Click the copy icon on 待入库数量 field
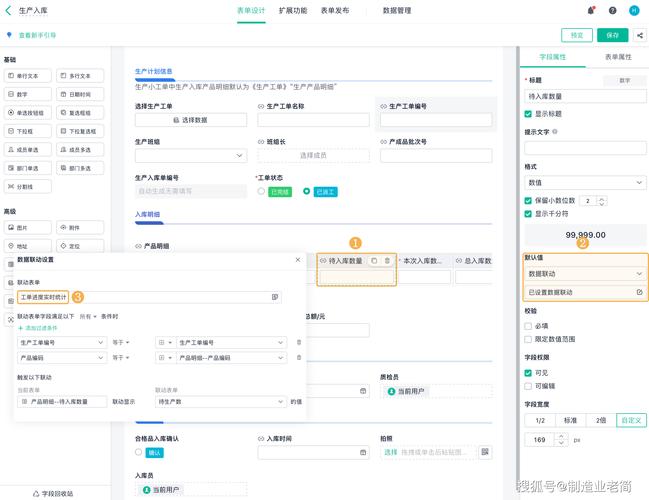The image size is (649, 500). [374, 260]
